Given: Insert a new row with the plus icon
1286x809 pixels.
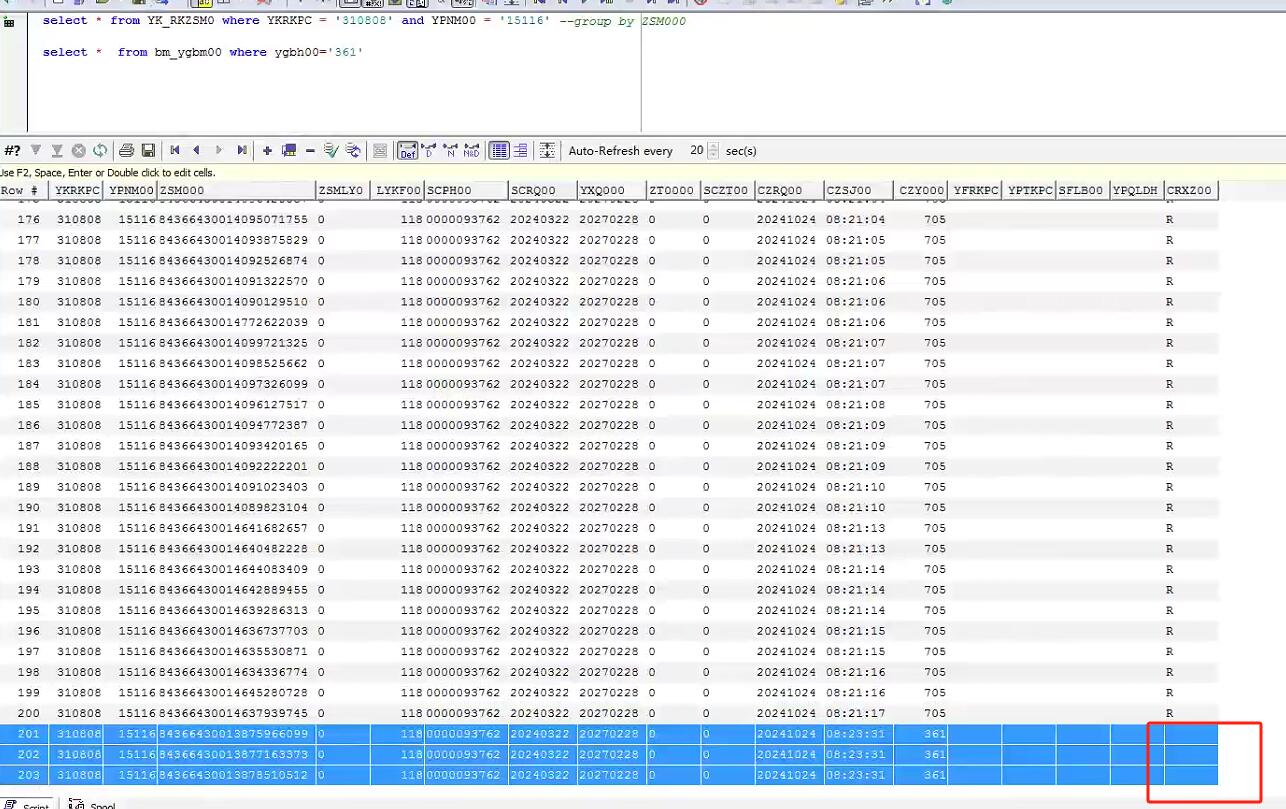Looking at the screenshot, I should (267, 151).
